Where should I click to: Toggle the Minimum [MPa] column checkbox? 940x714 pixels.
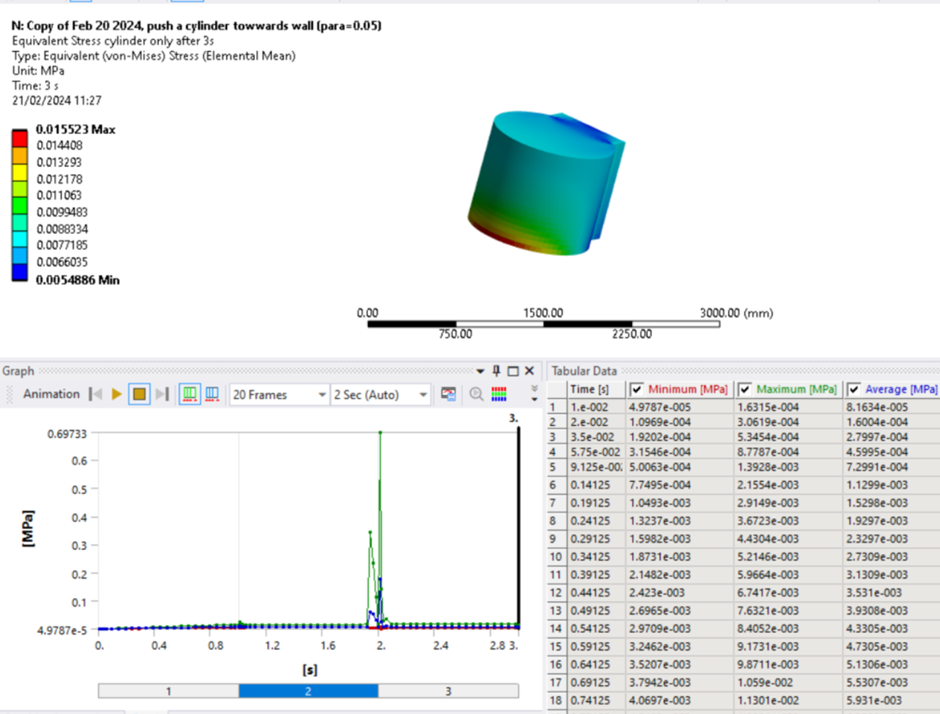coord(637,390)
